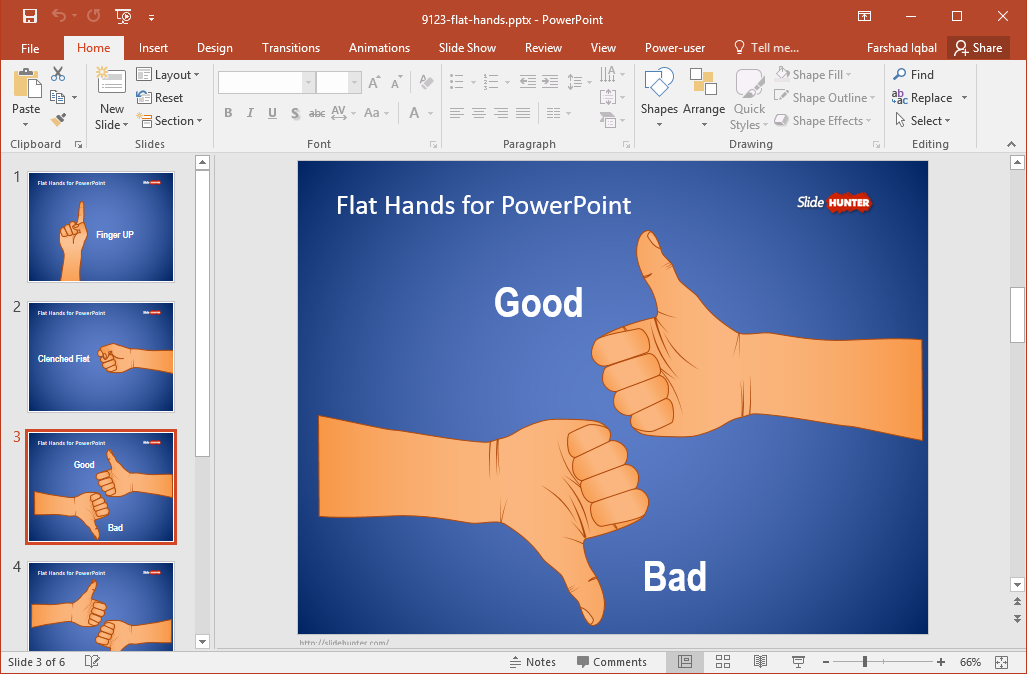Click the Save icon in title bar
The width and height of the screenshot is (1027, 674).
click(29, 16)
